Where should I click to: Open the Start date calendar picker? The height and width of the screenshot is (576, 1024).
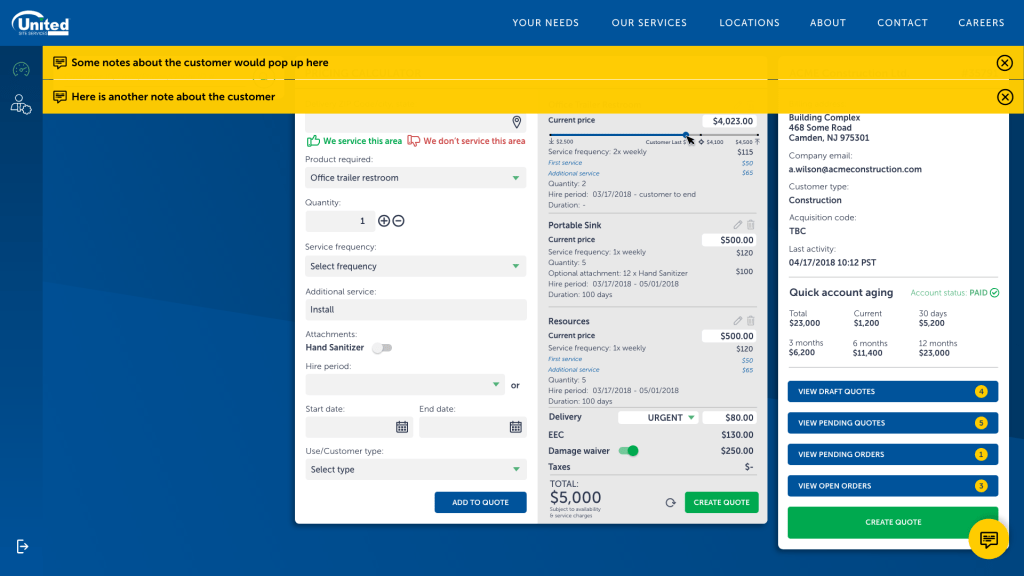(402, 427)
